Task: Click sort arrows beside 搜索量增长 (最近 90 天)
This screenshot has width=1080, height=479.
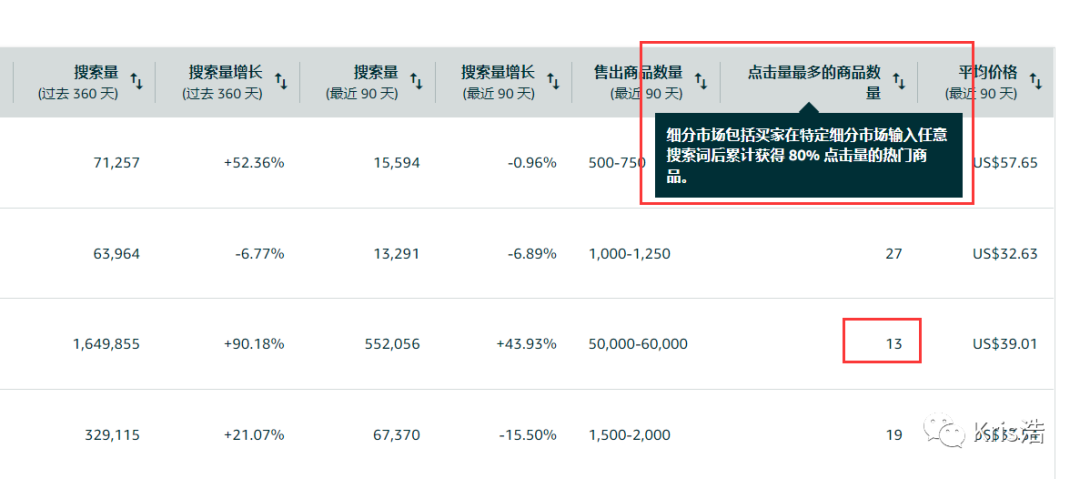Action: pyautogui.click(x=553, y=81)
